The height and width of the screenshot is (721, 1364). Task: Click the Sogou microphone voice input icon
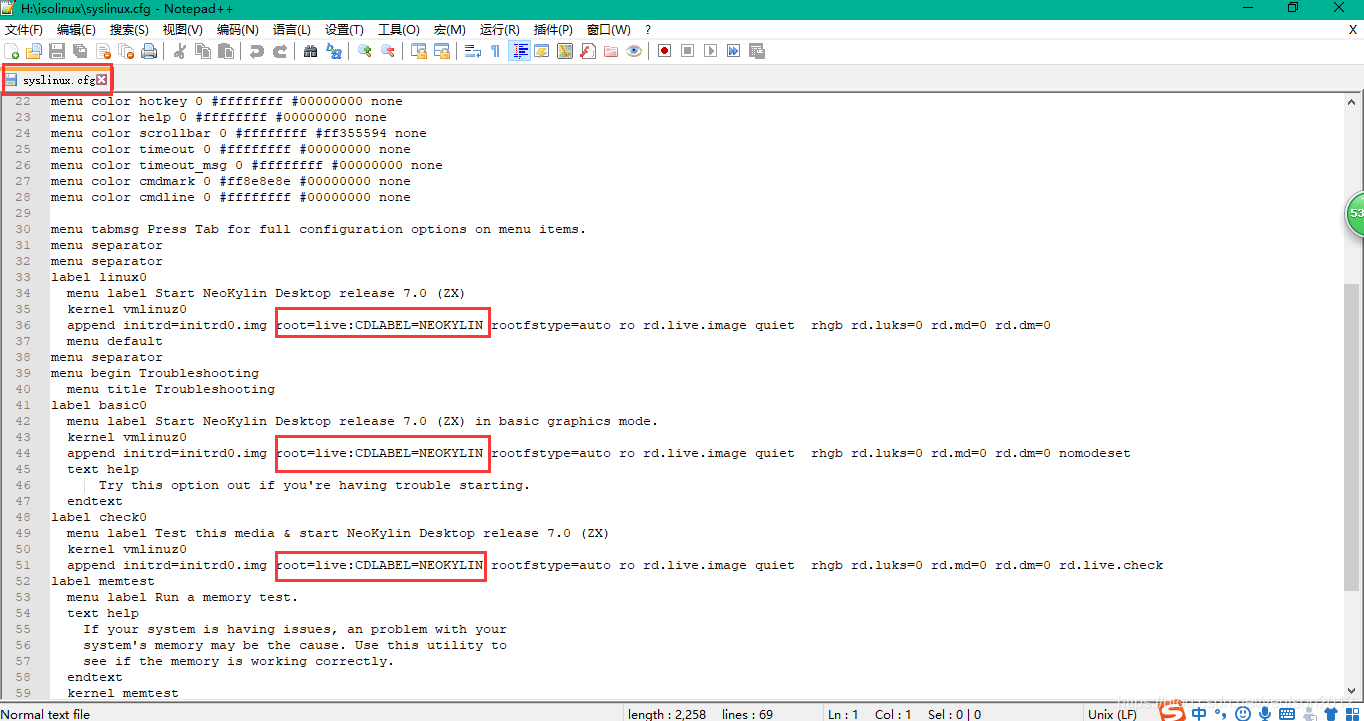point(1265,713)
